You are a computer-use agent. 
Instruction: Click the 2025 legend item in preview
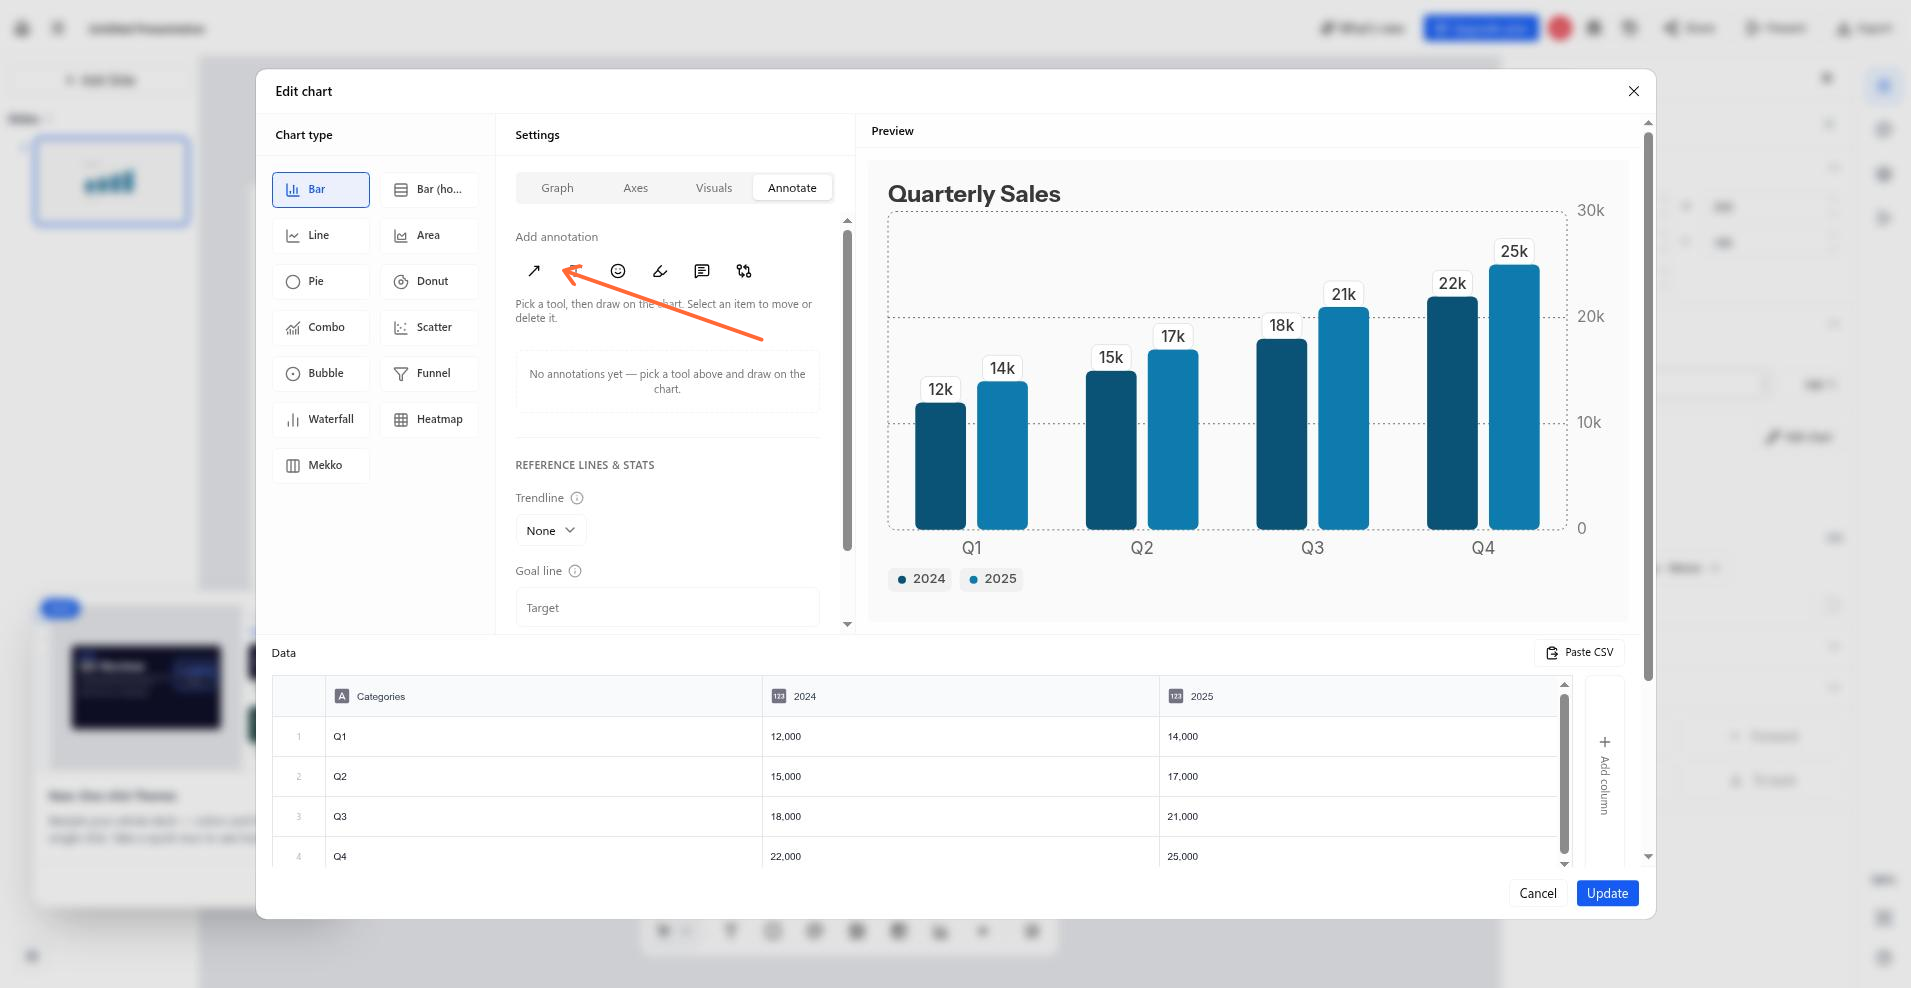coord(992,579)
